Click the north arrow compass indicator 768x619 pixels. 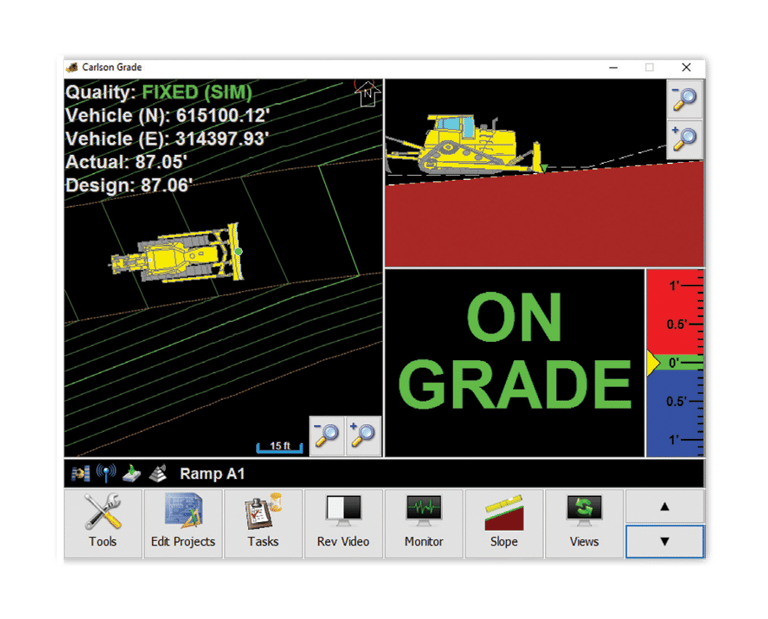[x=367, y=93]
